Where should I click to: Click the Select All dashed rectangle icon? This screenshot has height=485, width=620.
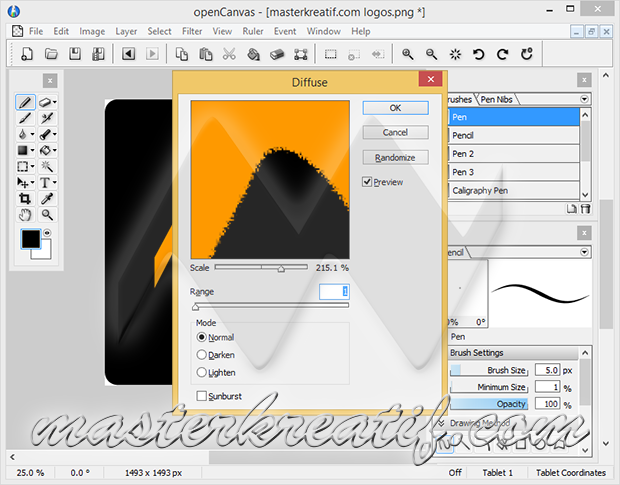point(331,54)
